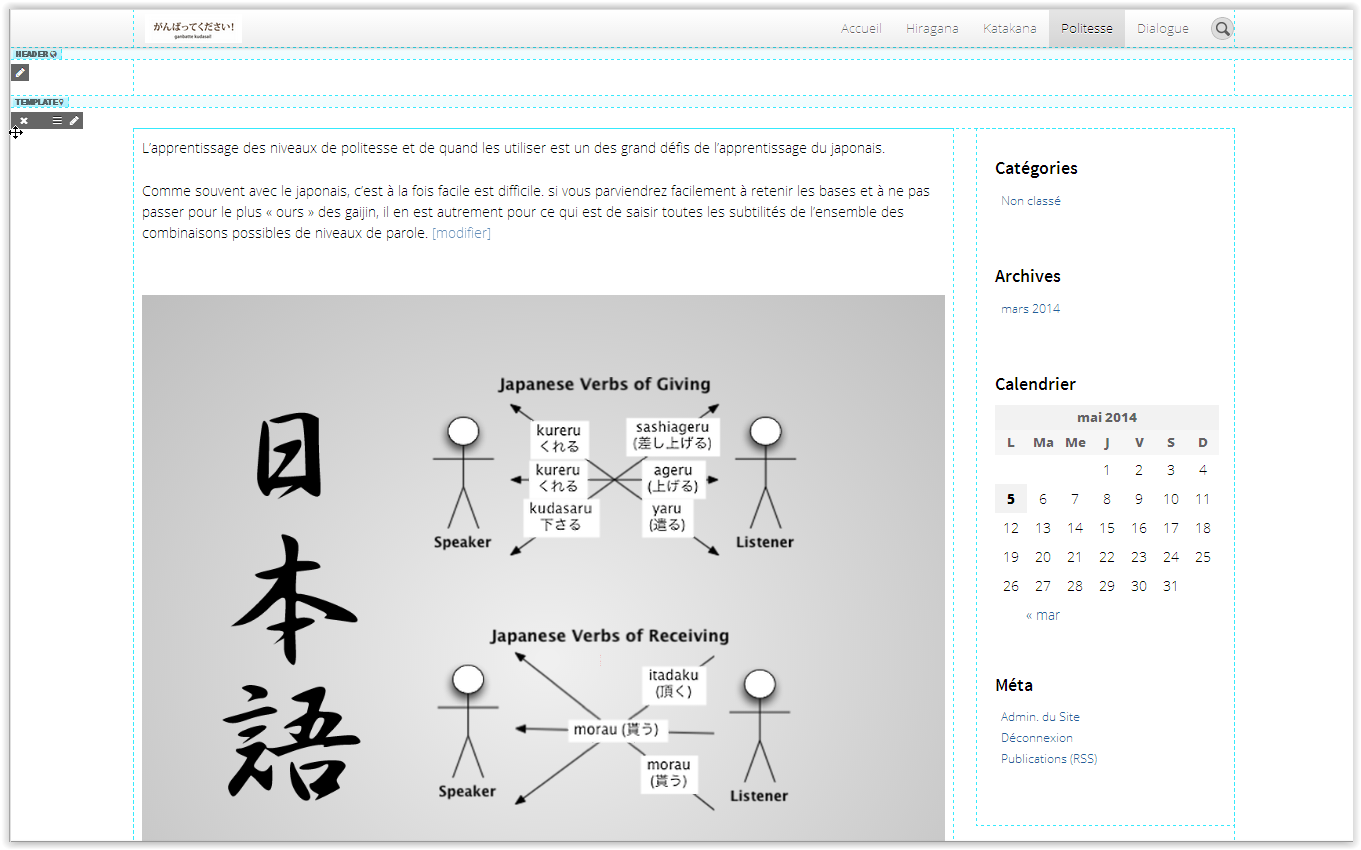Image resolution: width=1361 pixels, height=850 pixels.
Task: Go to Accueil menu item
Action: [861, 28]
